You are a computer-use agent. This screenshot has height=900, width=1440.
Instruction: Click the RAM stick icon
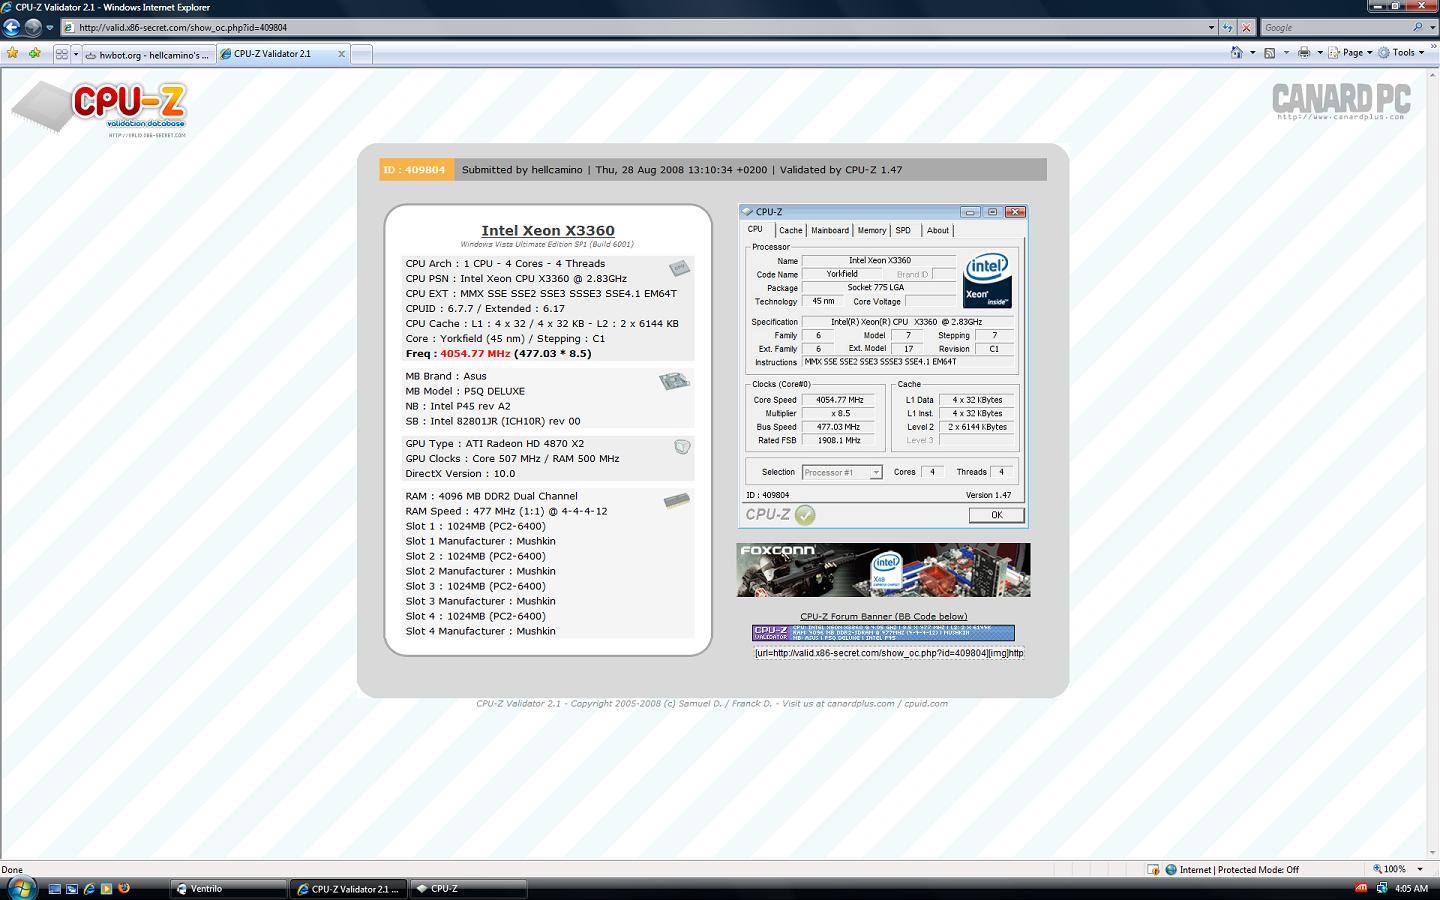coord(677,500)
